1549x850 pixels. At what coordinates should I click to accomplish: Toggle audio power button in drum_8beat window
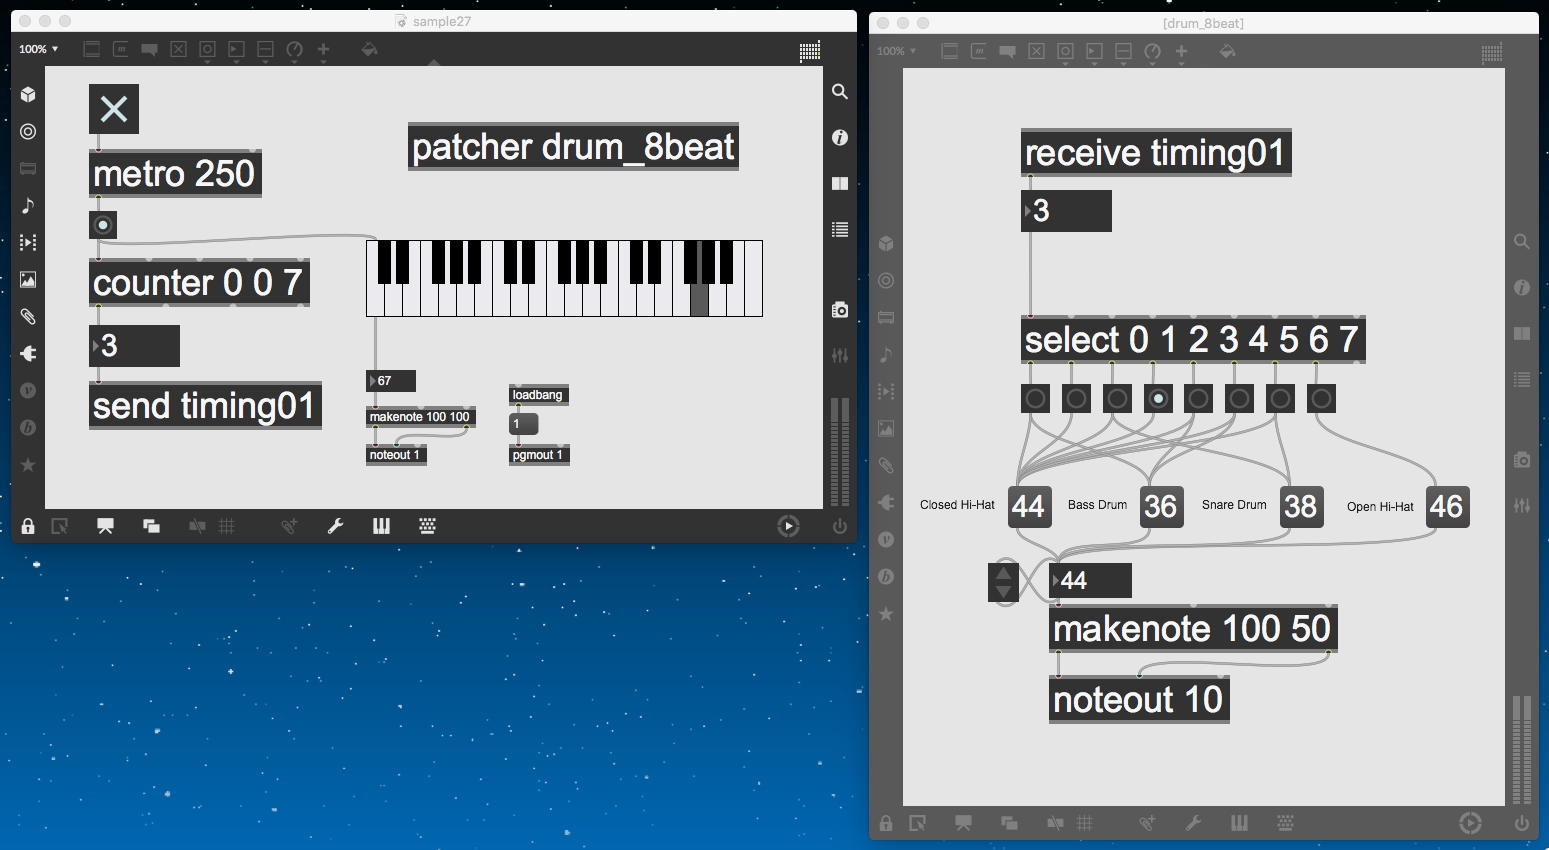(1521, 823)
